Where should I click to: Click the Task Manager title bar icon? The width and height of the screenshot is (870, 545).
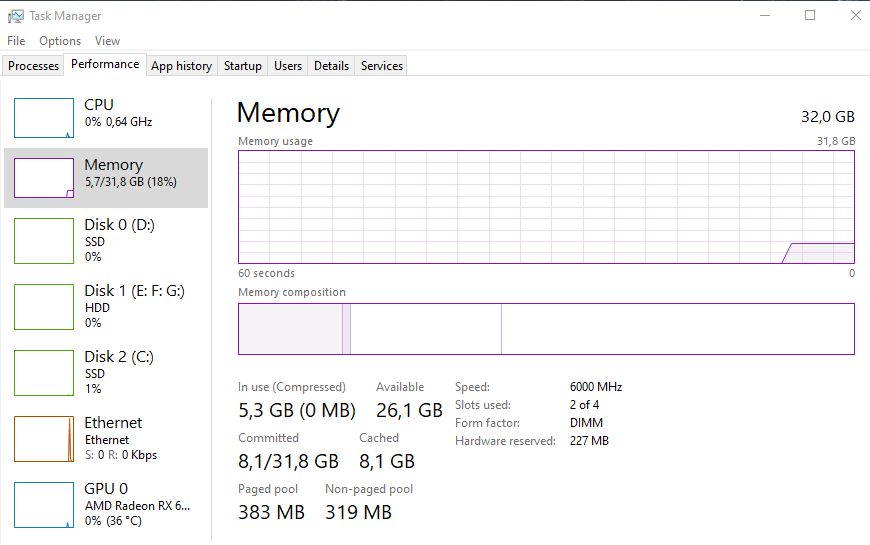(16, 16)
